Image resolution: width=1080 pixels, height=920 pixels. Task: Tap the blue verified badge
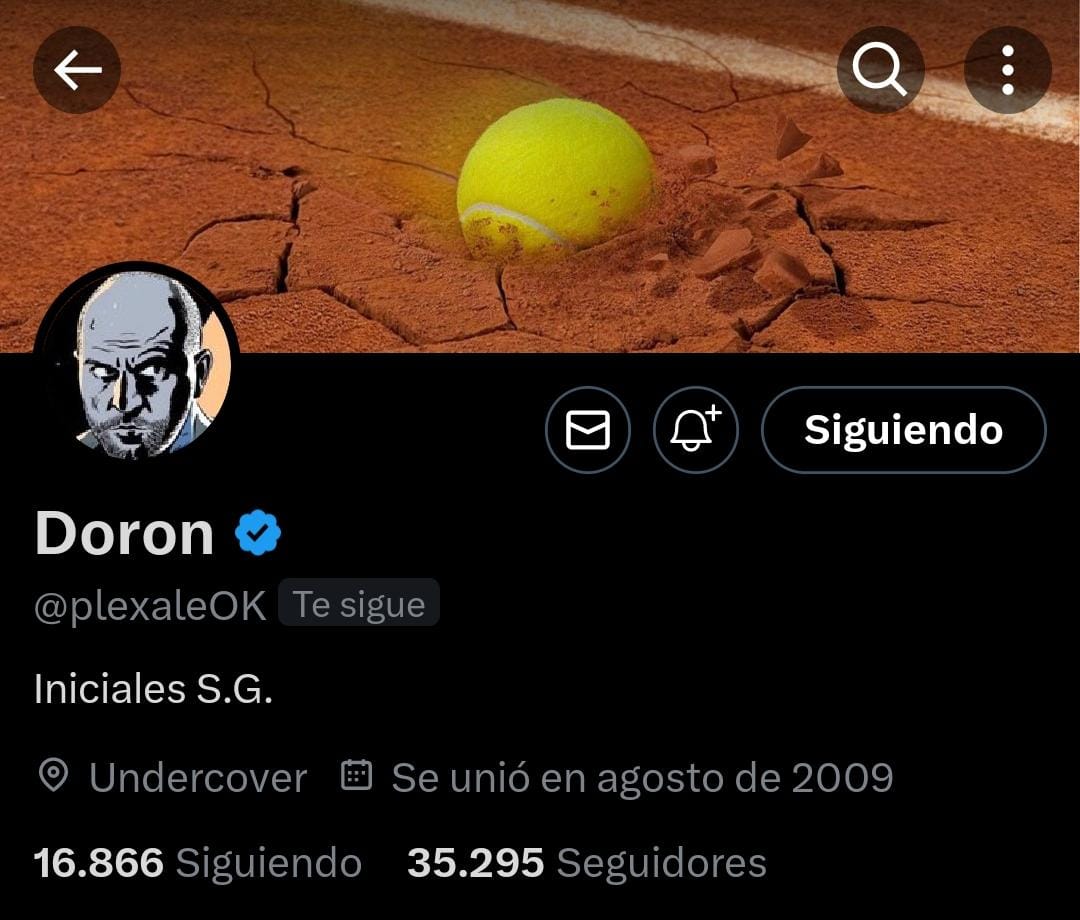258,533
